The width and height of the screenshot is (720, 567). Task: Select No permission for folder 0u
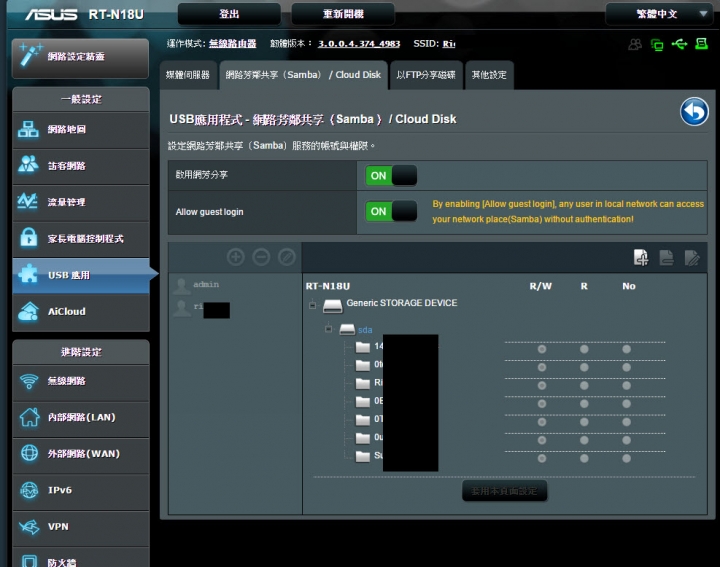(x=626, y=440)
